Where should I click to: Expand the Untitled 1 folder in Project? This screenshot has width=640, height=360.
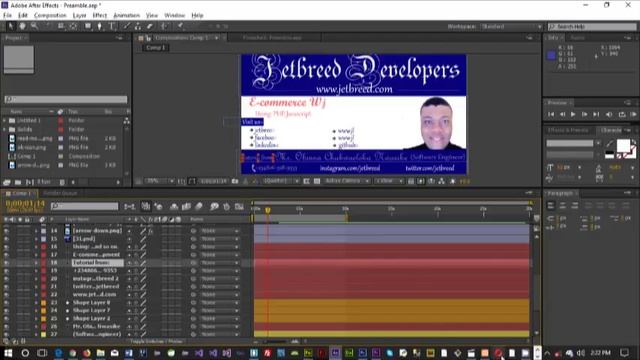click(5, 120)
